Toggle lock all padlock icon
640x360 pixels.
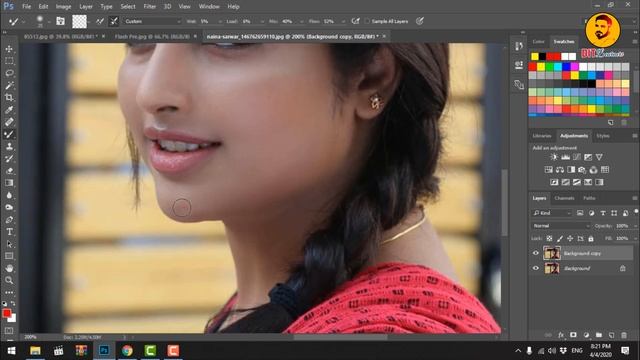pyautogui.click(x=591, y=238)
